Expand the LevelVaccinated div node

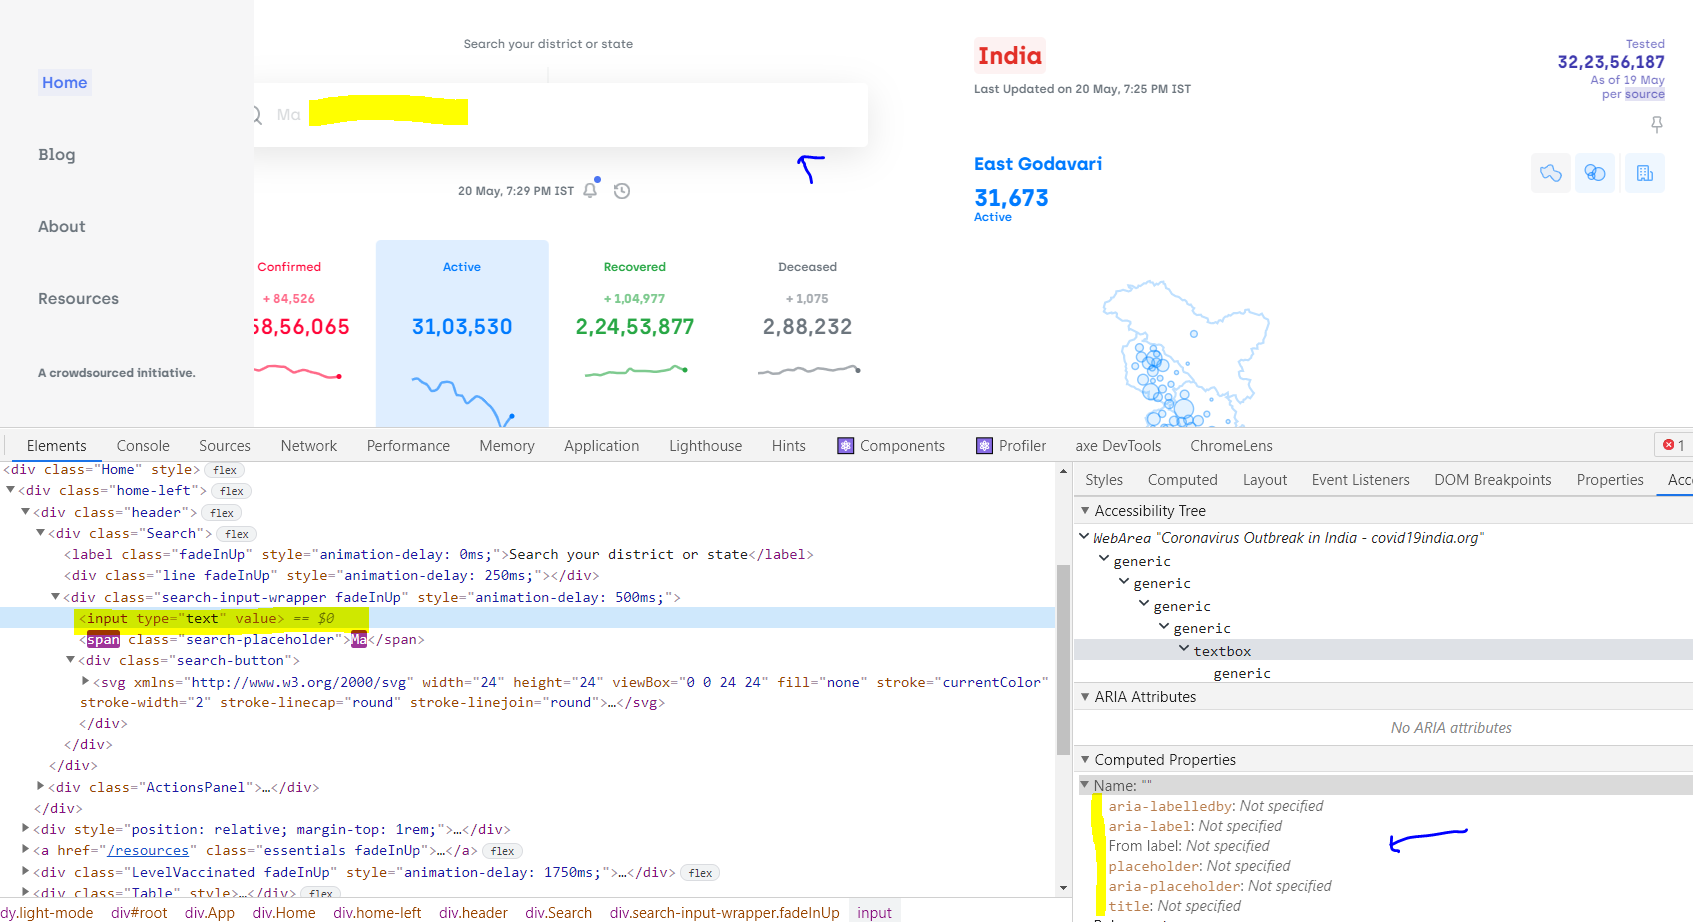pyautogui.click(x=26, y=871)
